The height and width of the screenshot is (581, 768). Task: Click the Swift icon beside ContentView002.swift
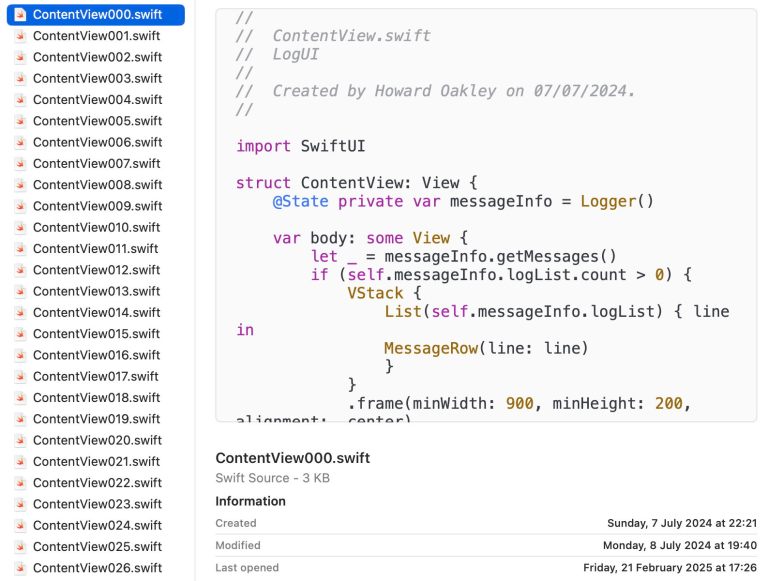[20, 57]
